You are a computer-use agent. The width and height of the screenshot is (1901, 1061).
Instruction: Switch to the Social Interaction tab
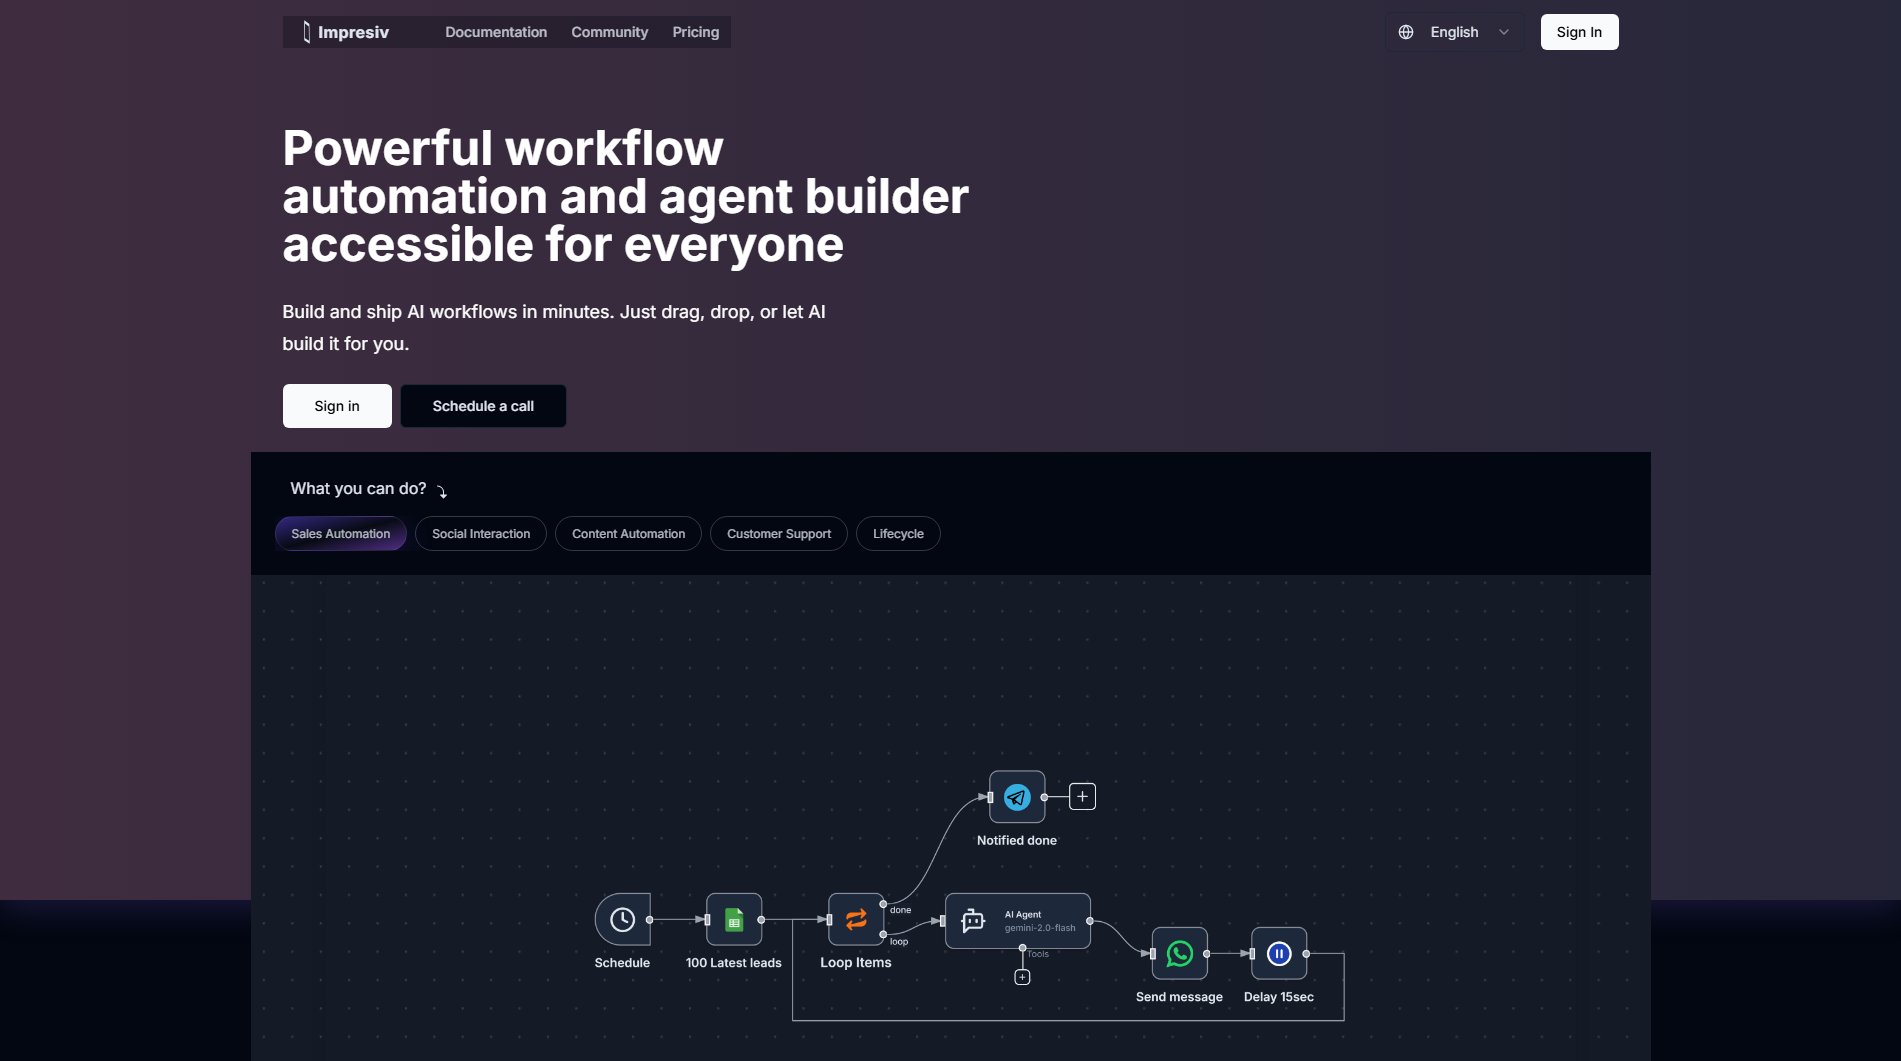[481, 534]
